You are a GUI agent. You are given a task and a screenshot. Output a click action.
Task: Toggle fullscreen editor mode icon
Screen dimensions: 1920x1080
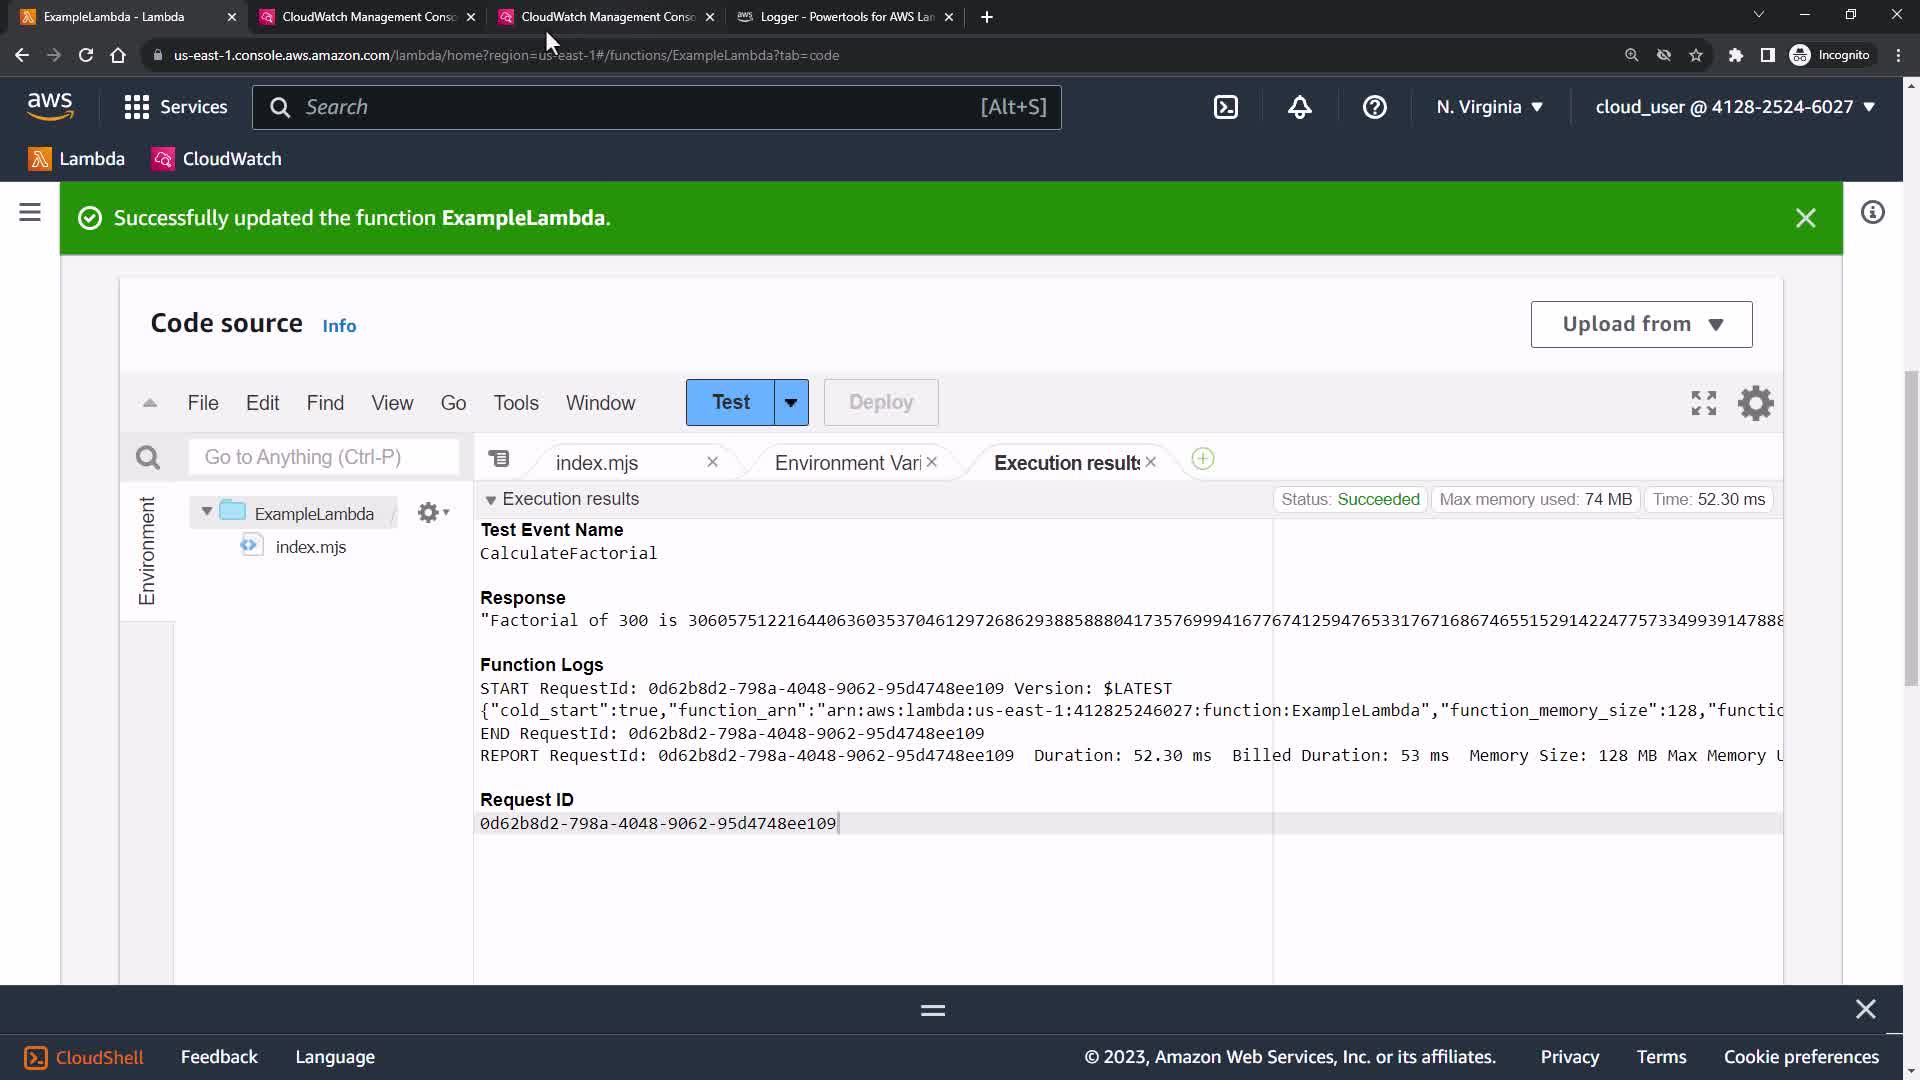[x=1703, y=403]
